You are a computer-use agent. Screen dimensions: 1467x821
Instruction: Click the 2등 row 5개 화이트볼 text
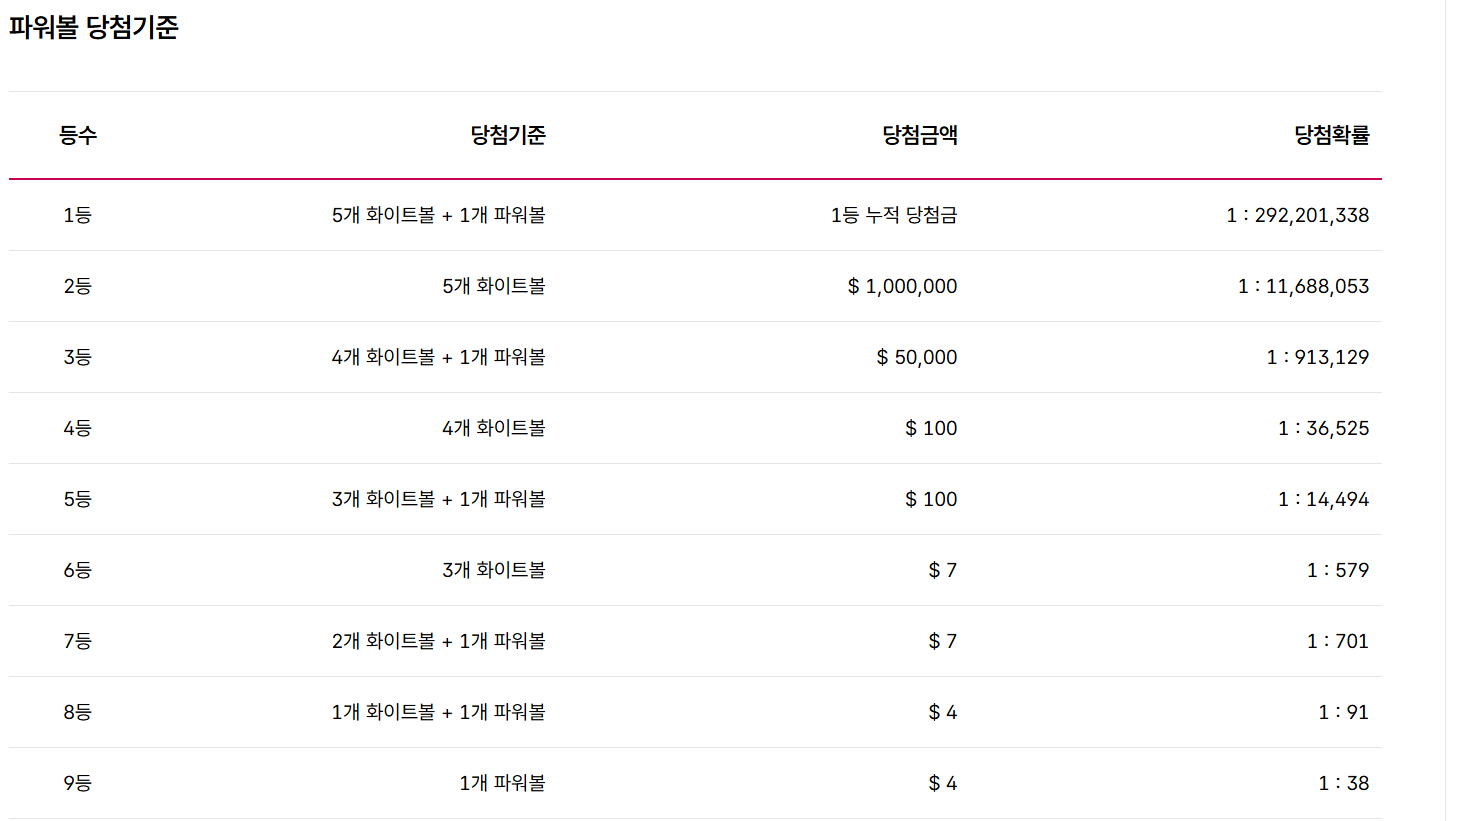(x=494, y=286)
